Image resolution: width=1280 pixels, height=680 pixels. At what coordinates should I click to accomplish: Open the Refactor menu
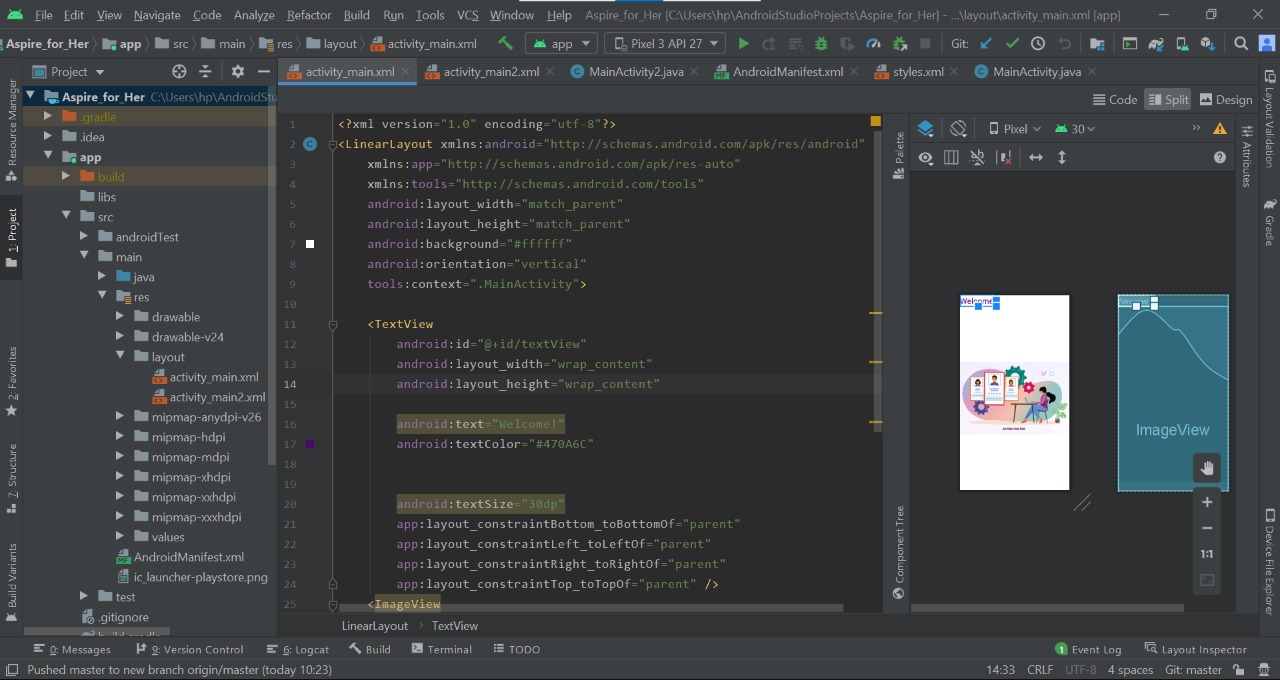(x=308, y=15)
